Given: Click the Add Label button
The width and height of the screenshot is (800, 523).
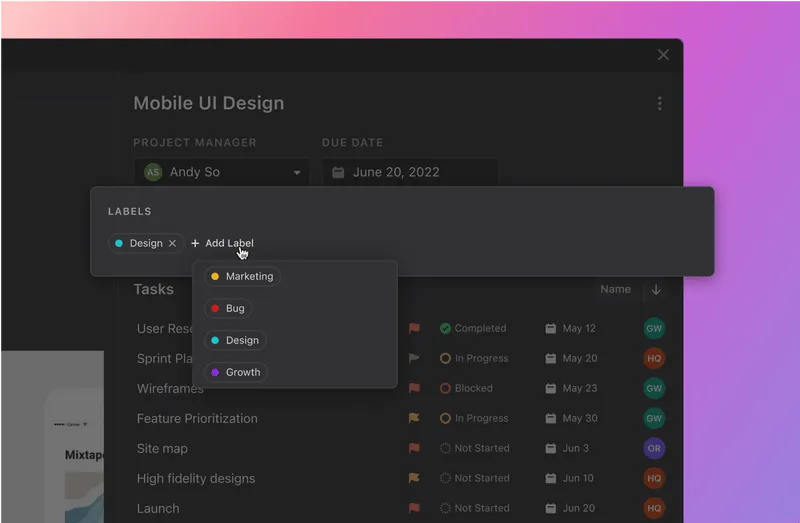Looking at the screenshot, I should (x=222, y=243).
